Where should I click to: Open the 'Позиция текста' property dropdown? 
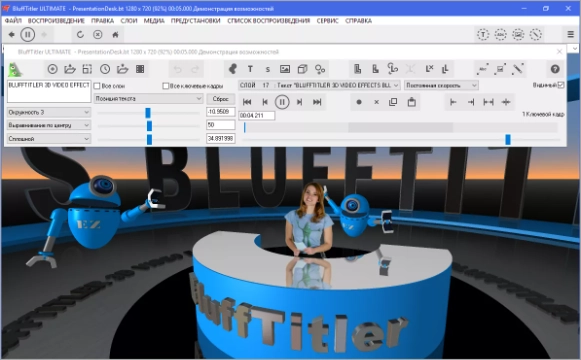pyautogui.click(x=148, y=99)
